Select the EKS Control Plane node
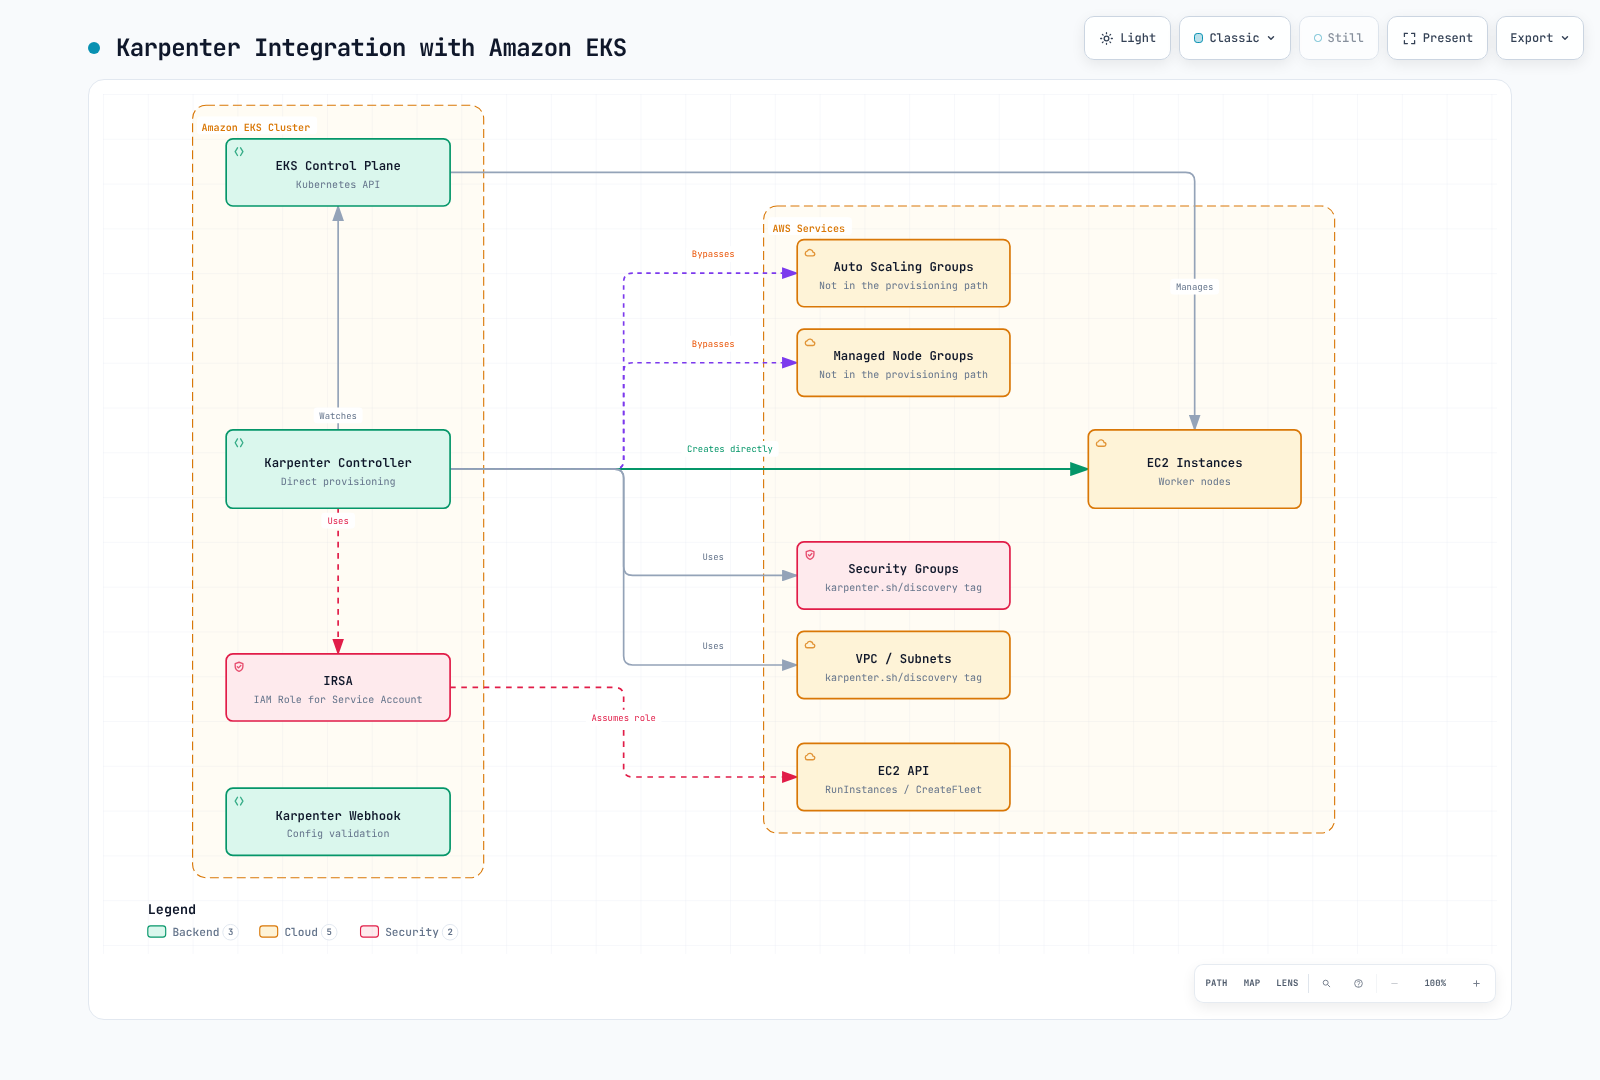The width and height of the screenshot is (1600, 1080). pos(338,172)
